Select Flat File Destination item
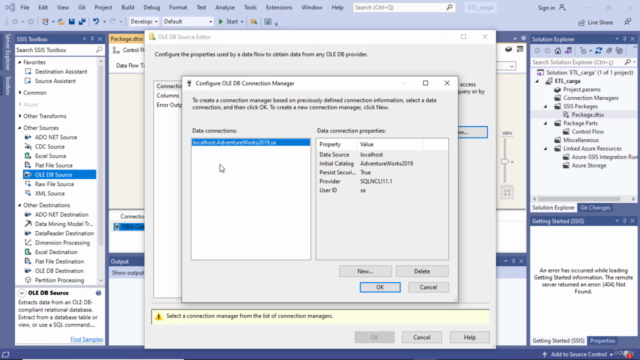Screen dimensions: 640x360 tap(59, 261)
